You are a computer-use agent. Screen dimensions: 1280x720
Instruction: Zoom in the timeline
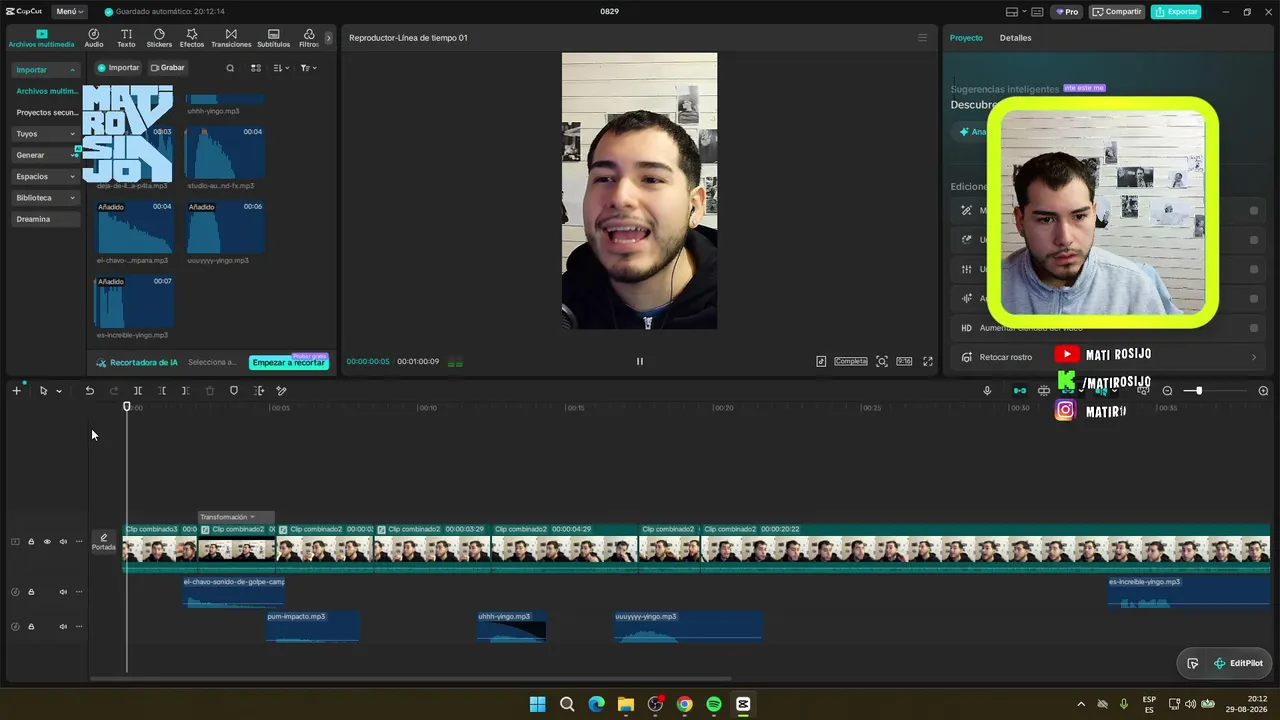1263,391
